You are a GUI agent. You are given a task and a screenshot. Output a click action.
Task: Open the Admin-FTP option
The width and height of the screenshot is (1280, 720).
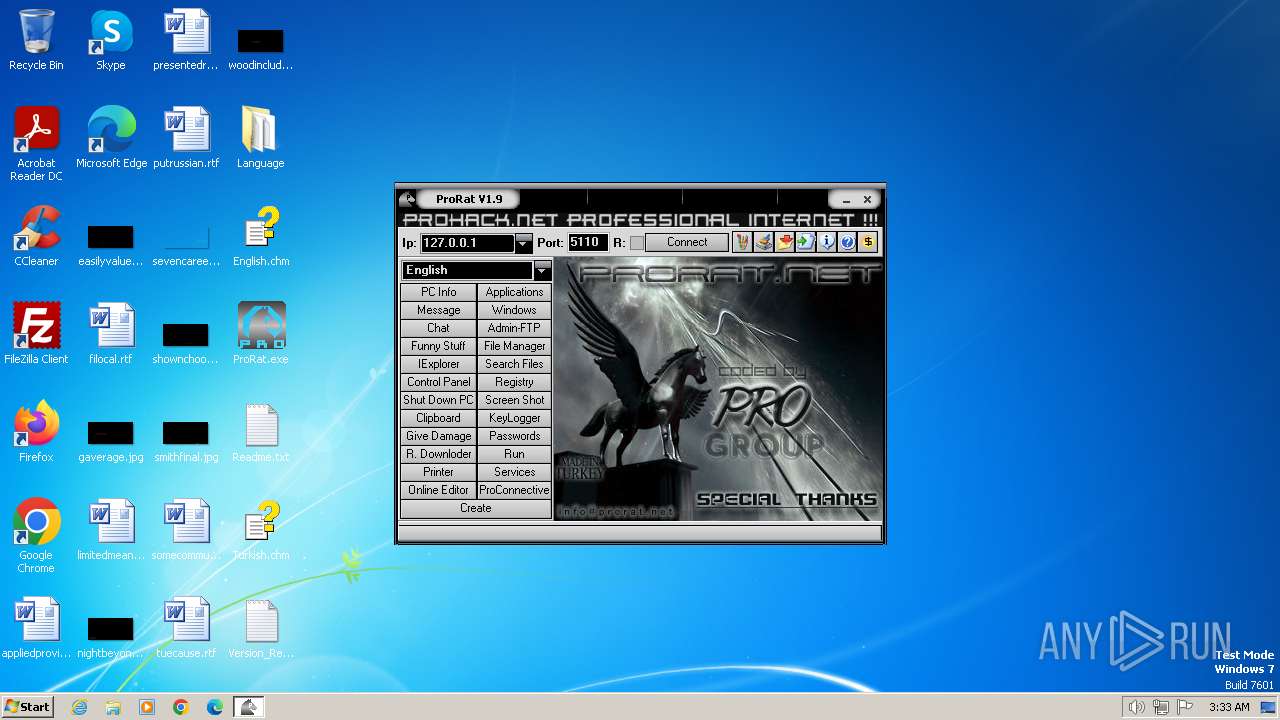point(514,328)
